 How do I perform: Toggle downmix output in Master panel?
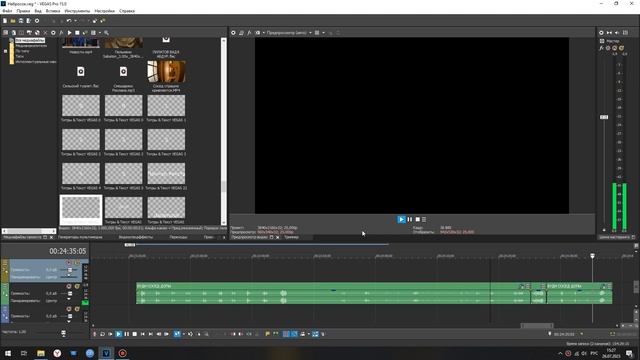609,33
